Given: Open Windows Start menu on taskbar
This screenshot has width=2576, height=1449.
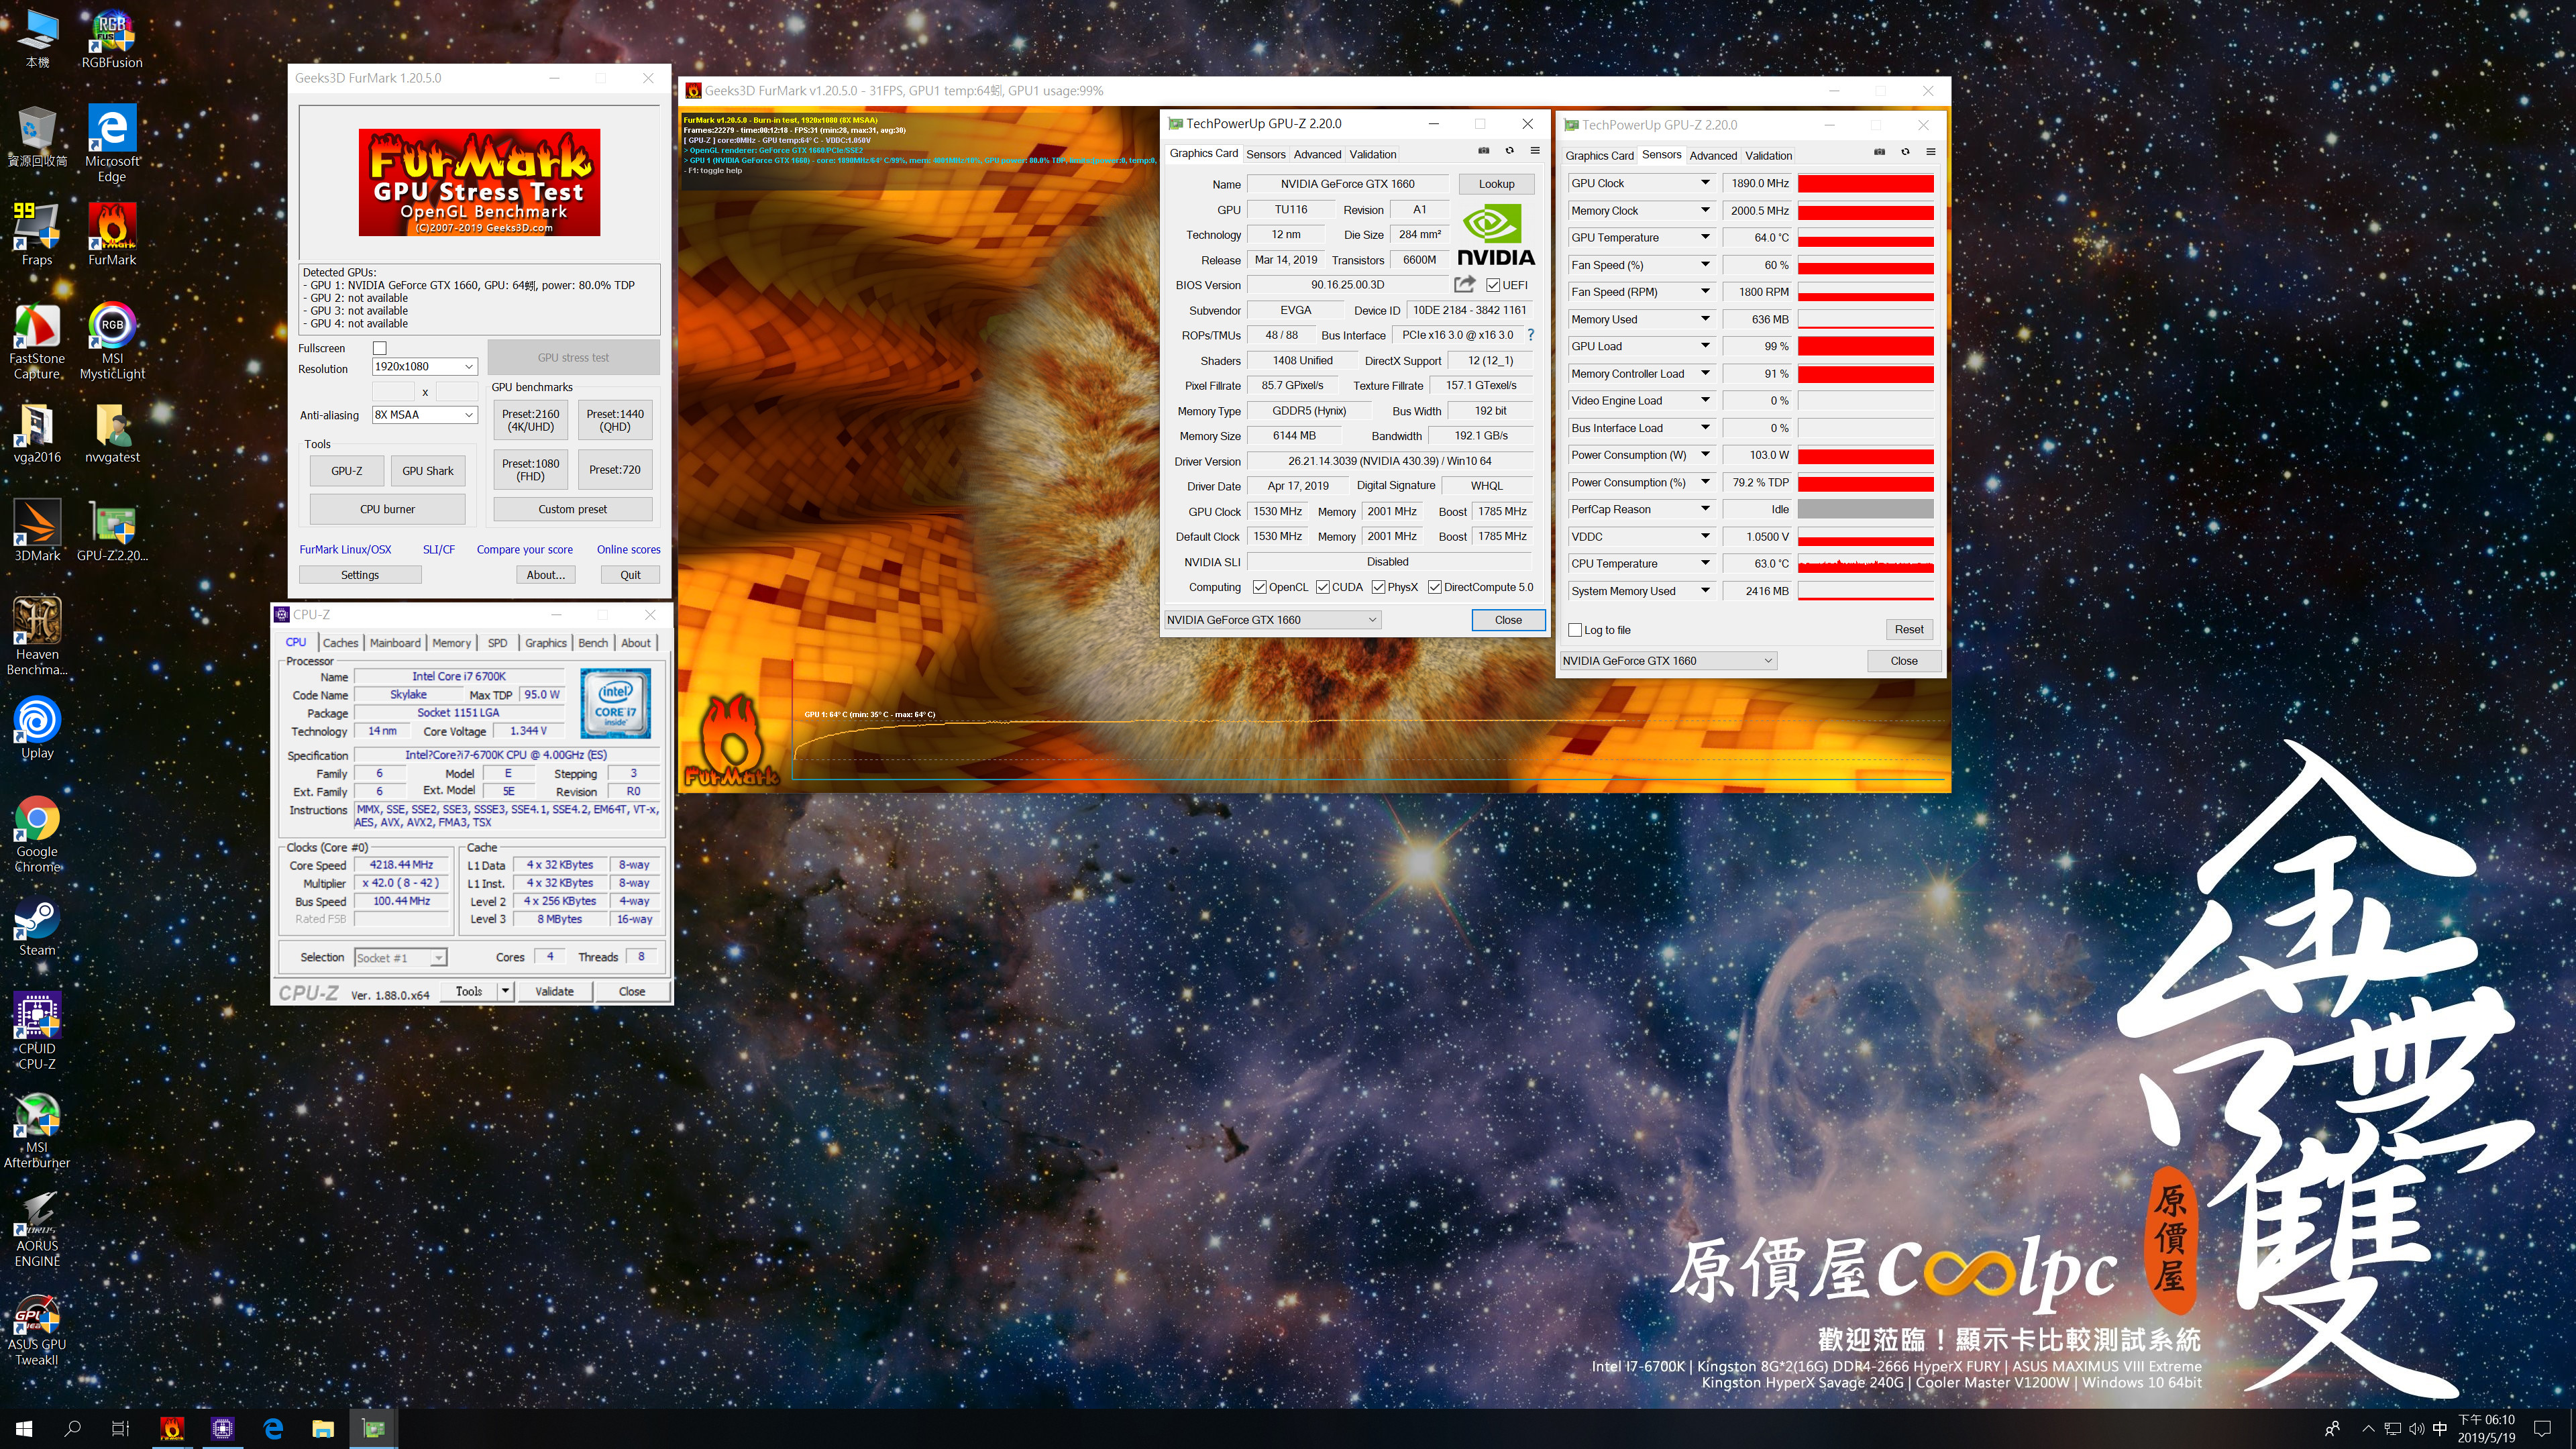Looking at the screenshot, I should (24, 1429).
